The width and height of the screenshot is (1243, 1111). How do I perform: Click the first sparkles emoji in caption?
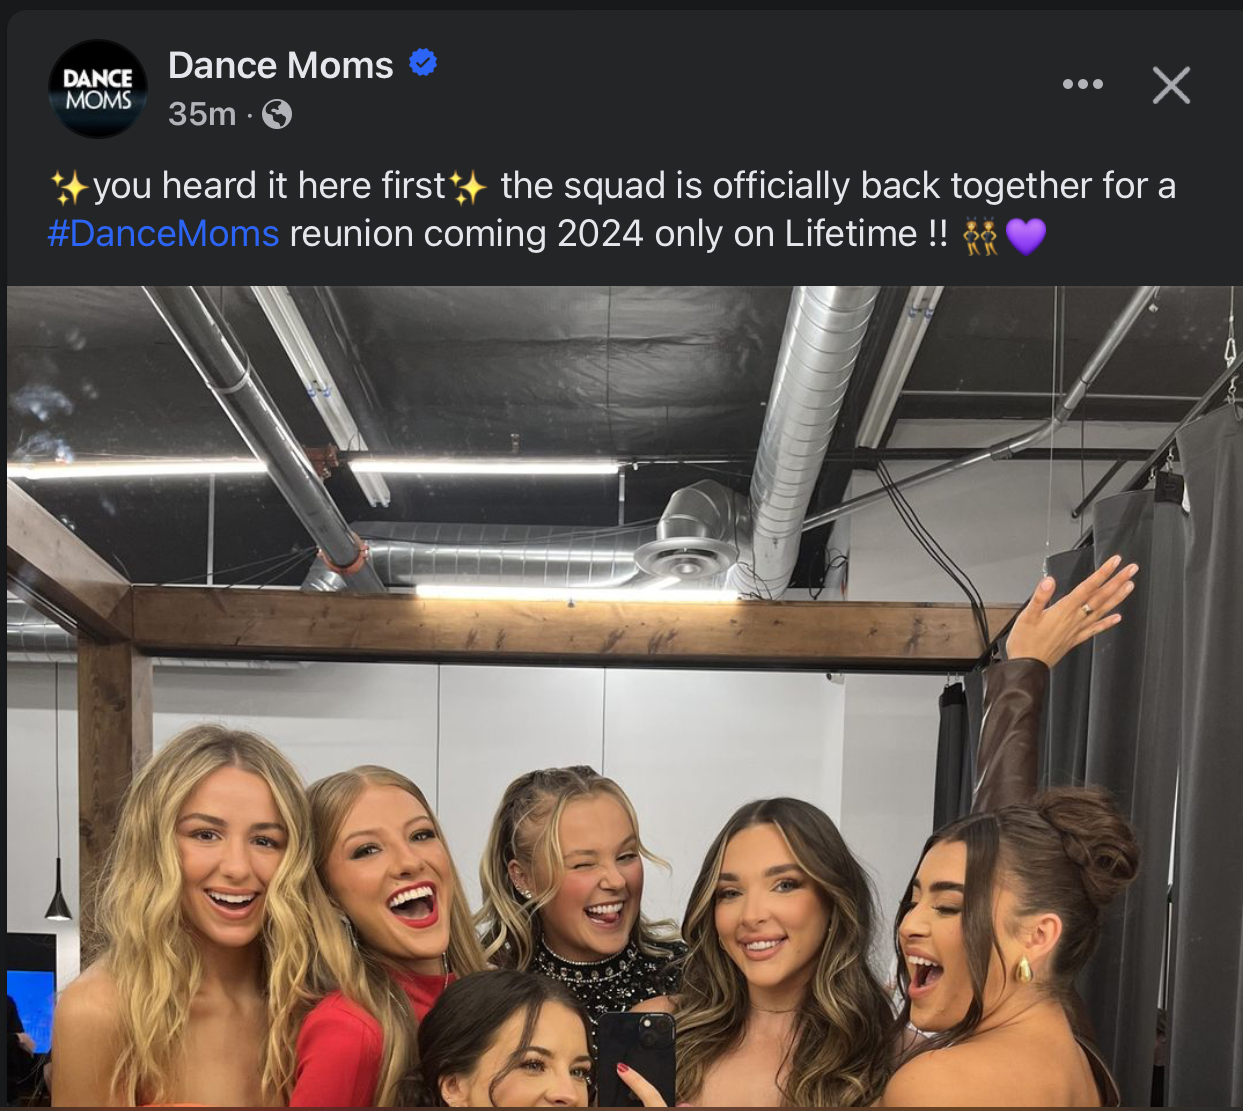coord(69,187)
